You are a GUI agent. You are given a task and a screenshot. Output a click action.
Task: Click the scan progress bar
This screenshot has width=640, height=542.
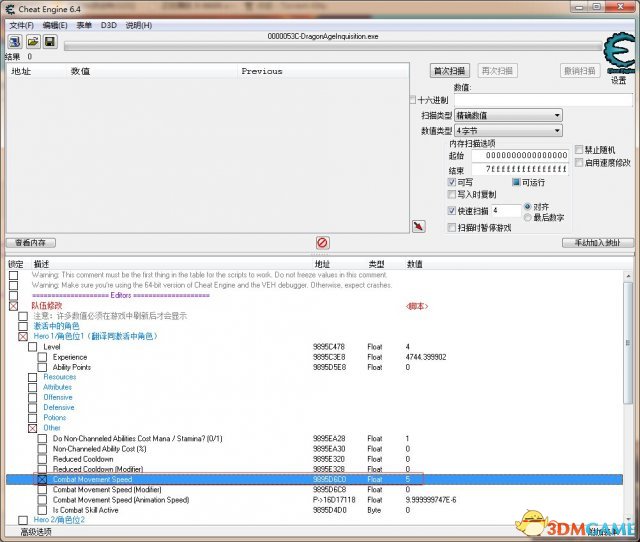pos(333,47)
